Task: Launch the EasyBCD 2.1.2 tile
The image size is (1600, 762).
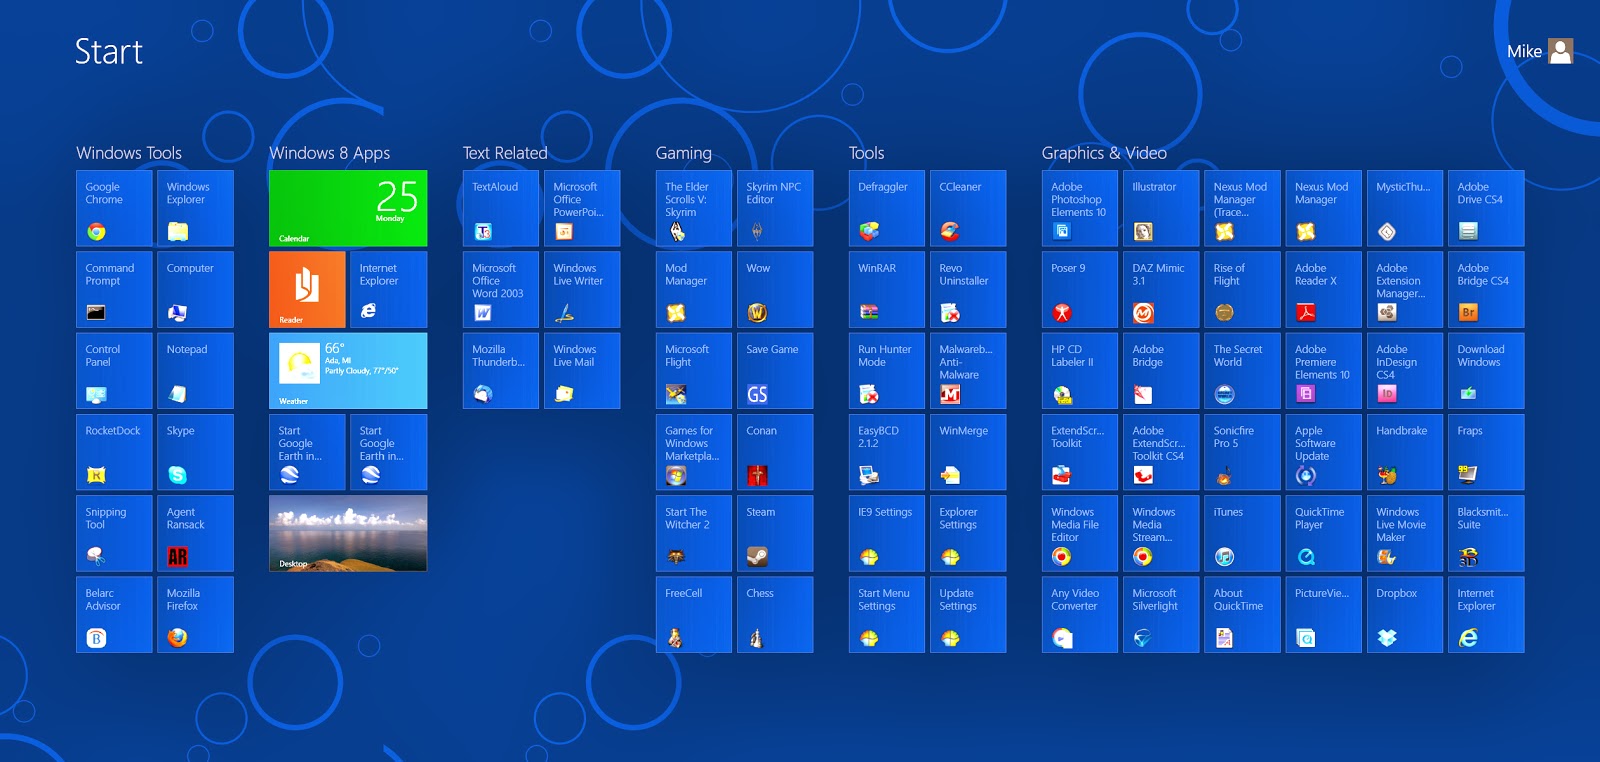Action: [x=887, y=452]
